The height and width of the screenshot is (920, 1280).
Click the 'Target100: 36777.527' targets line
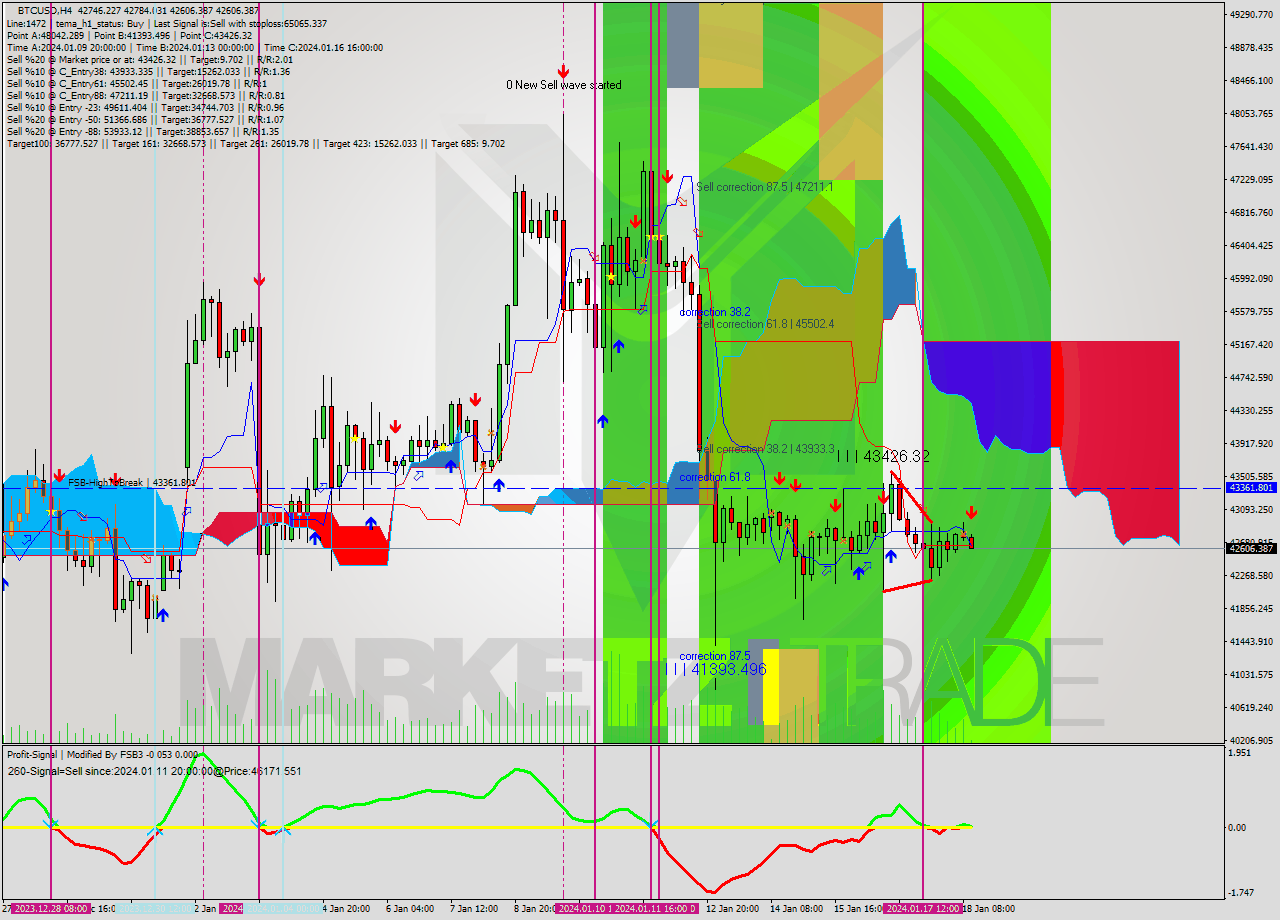(255, 143)
